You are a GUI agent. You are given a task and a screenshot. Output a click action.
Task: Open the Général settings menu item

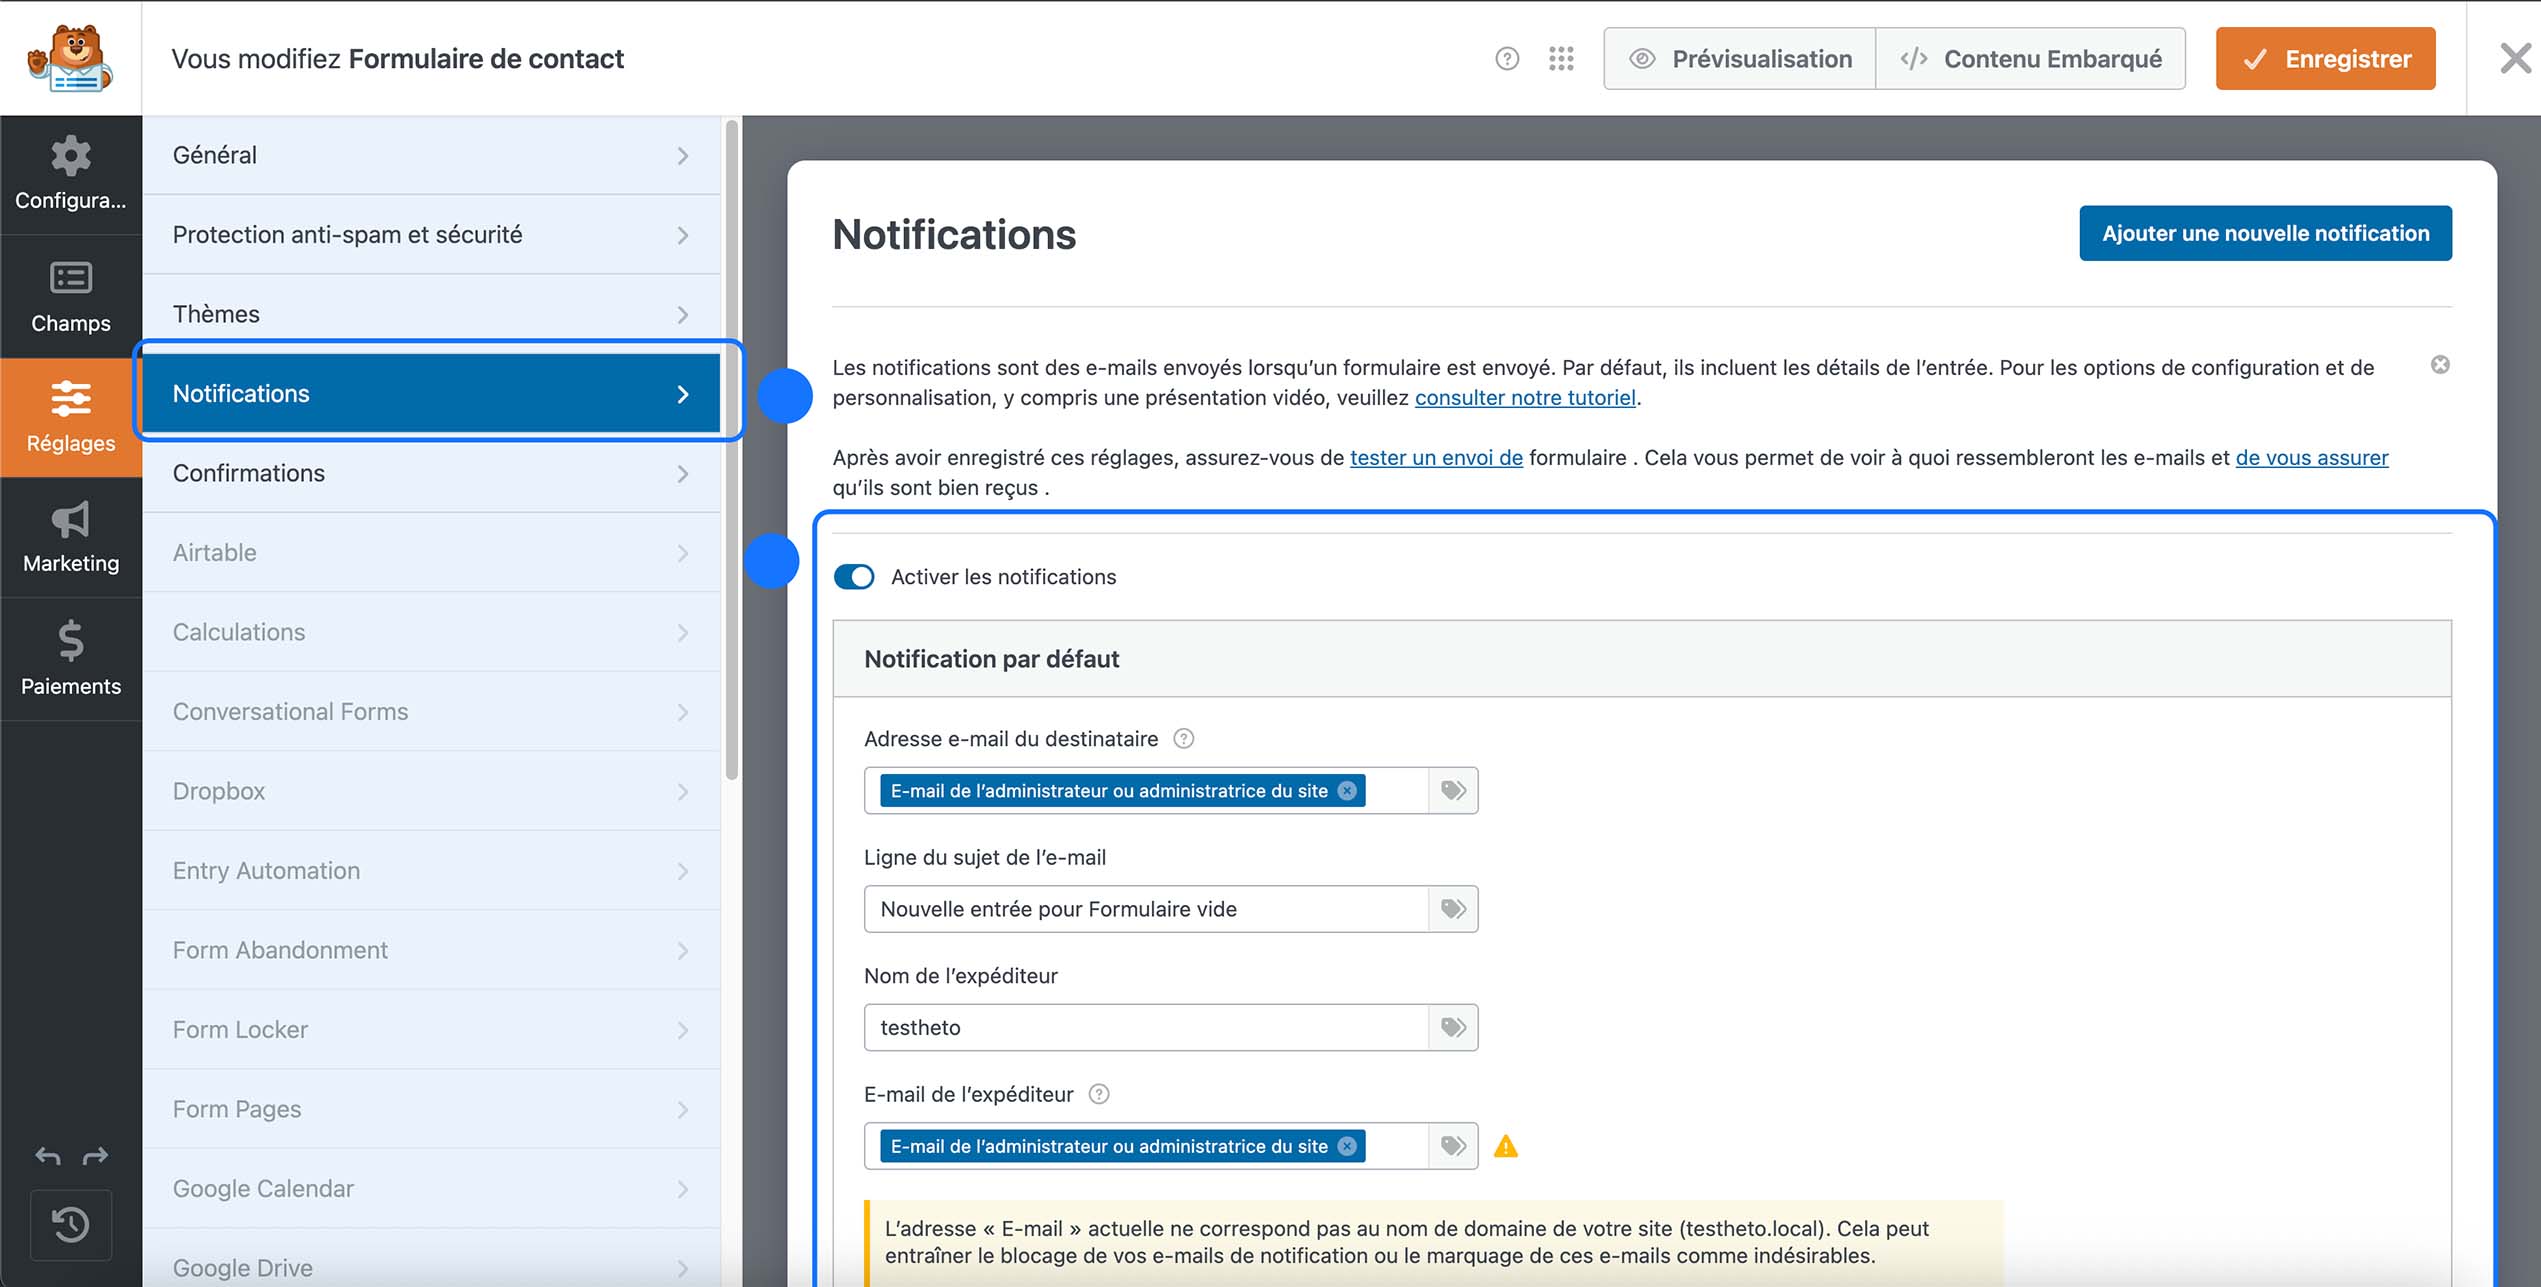pyautogui.click(x=430, y=154)
